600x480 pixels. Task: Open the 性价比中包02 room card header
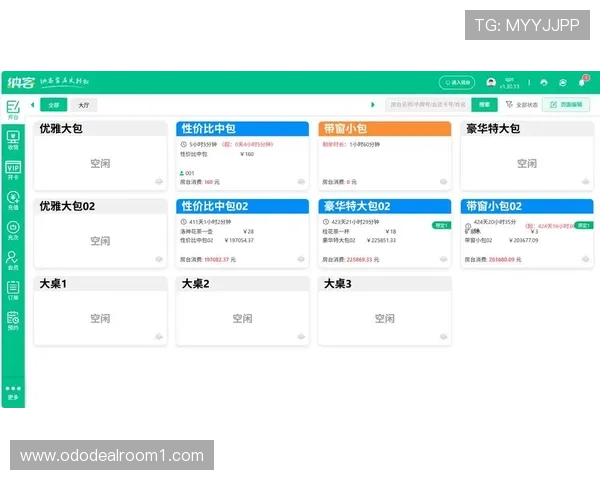tap(243, 206)
